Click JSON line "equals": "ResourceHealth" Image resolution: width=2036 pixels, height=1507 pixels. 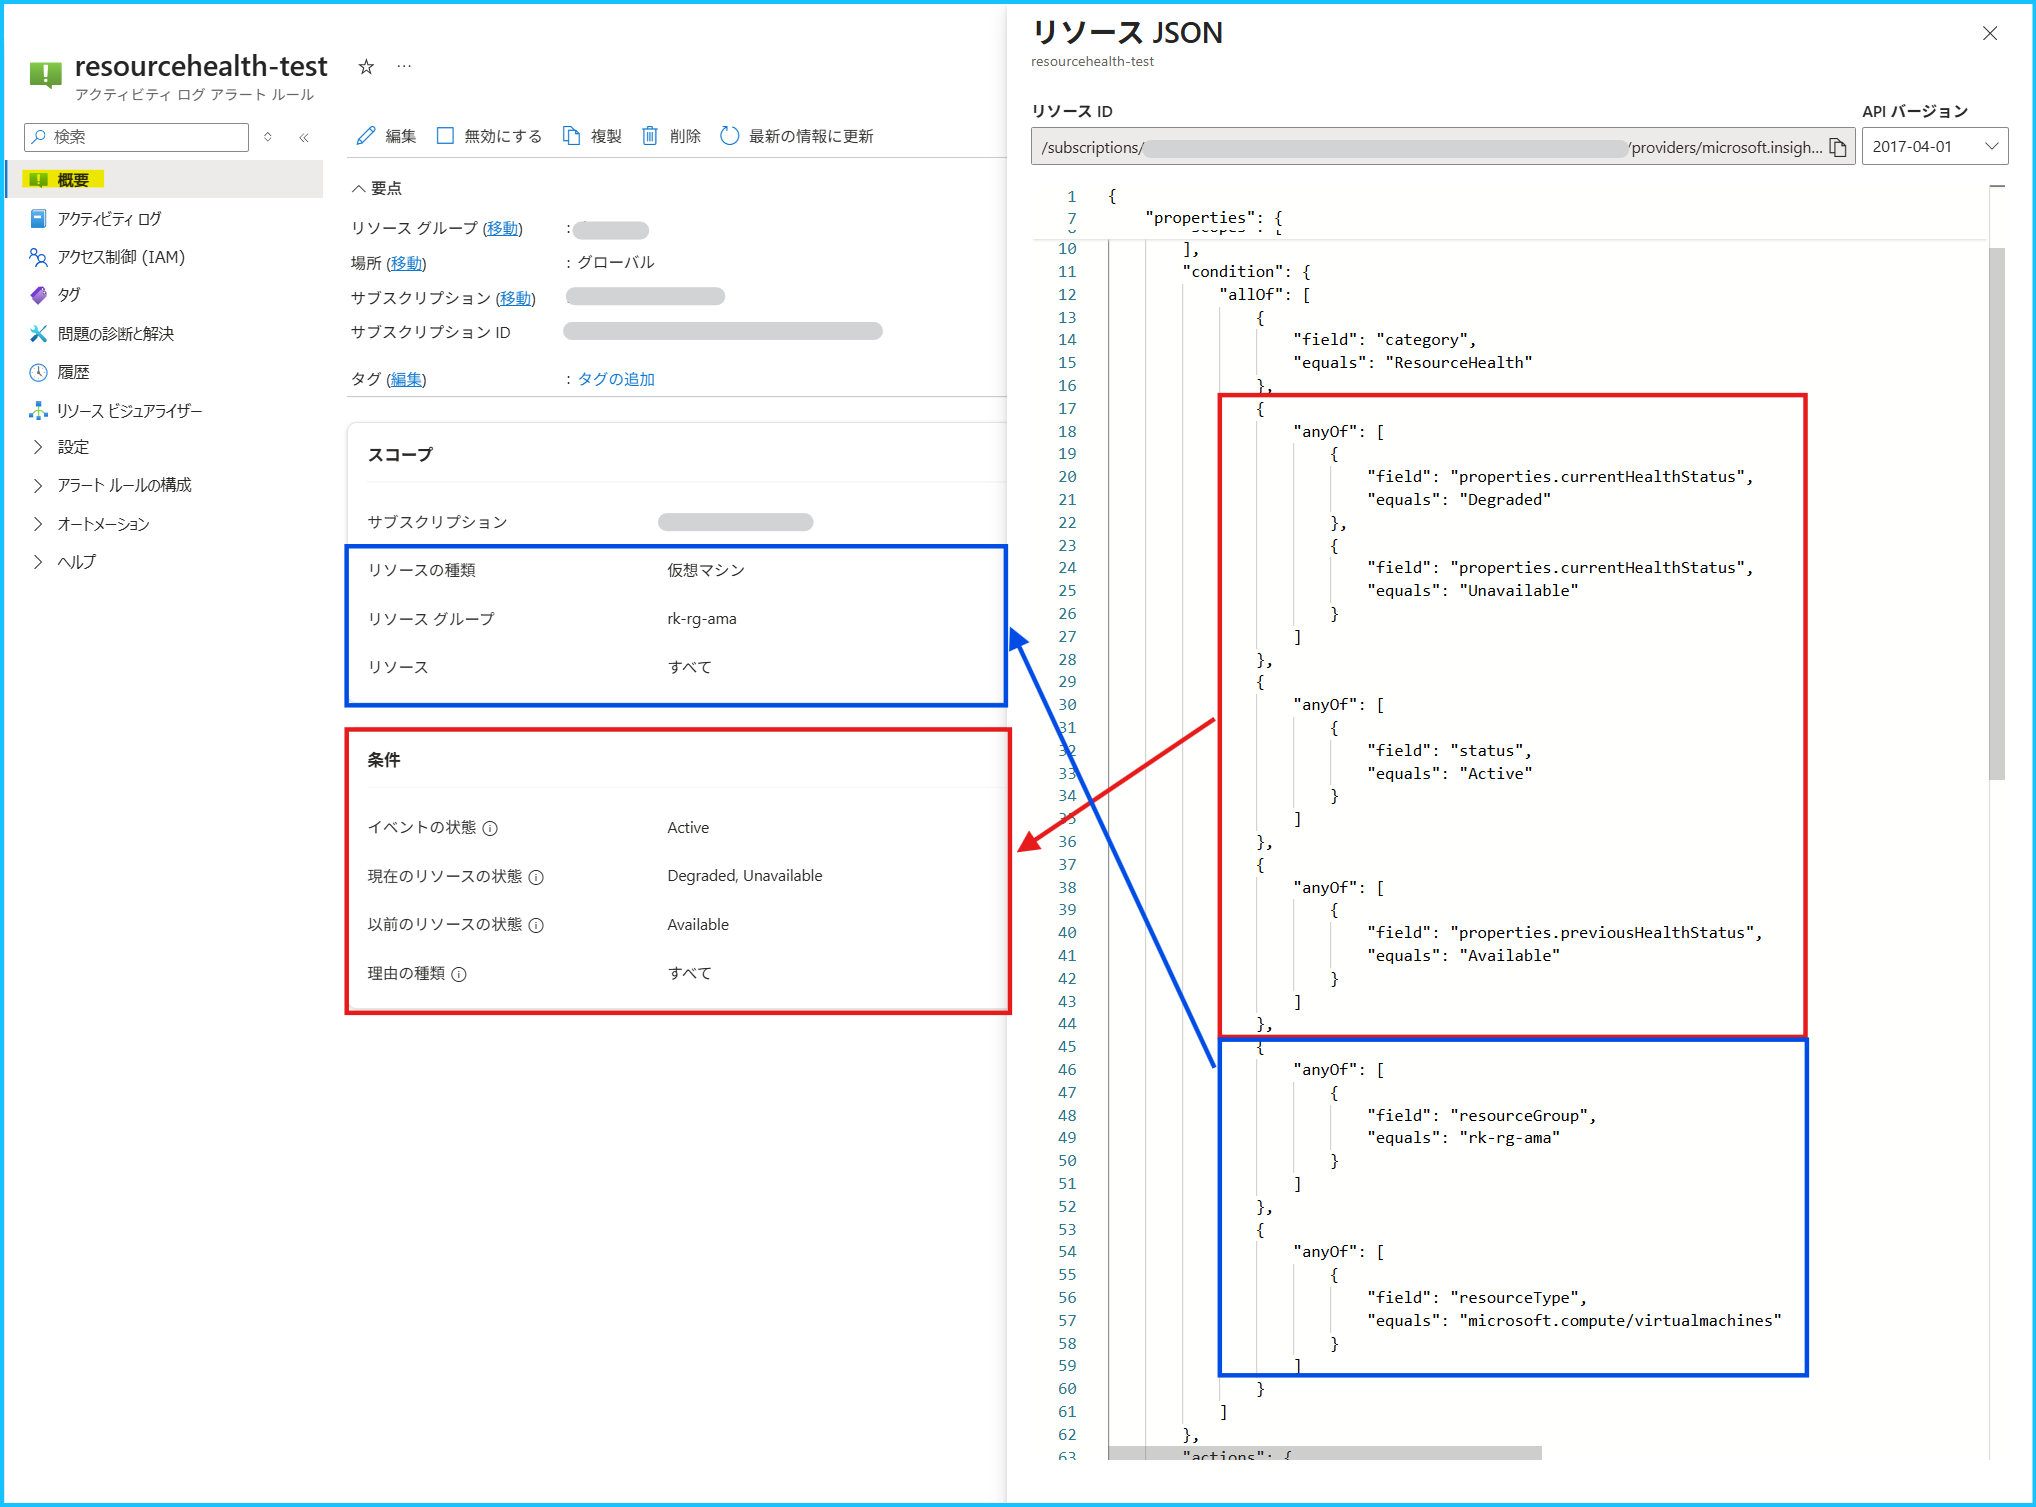tap(1412, 363)
